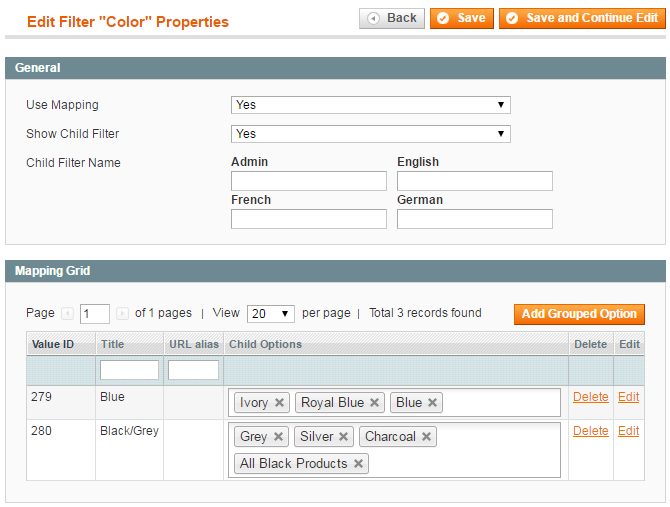Open the Show Child Filter dropdown
The height and width of the screenshot is (507, 670).
[x=370, y=134]
